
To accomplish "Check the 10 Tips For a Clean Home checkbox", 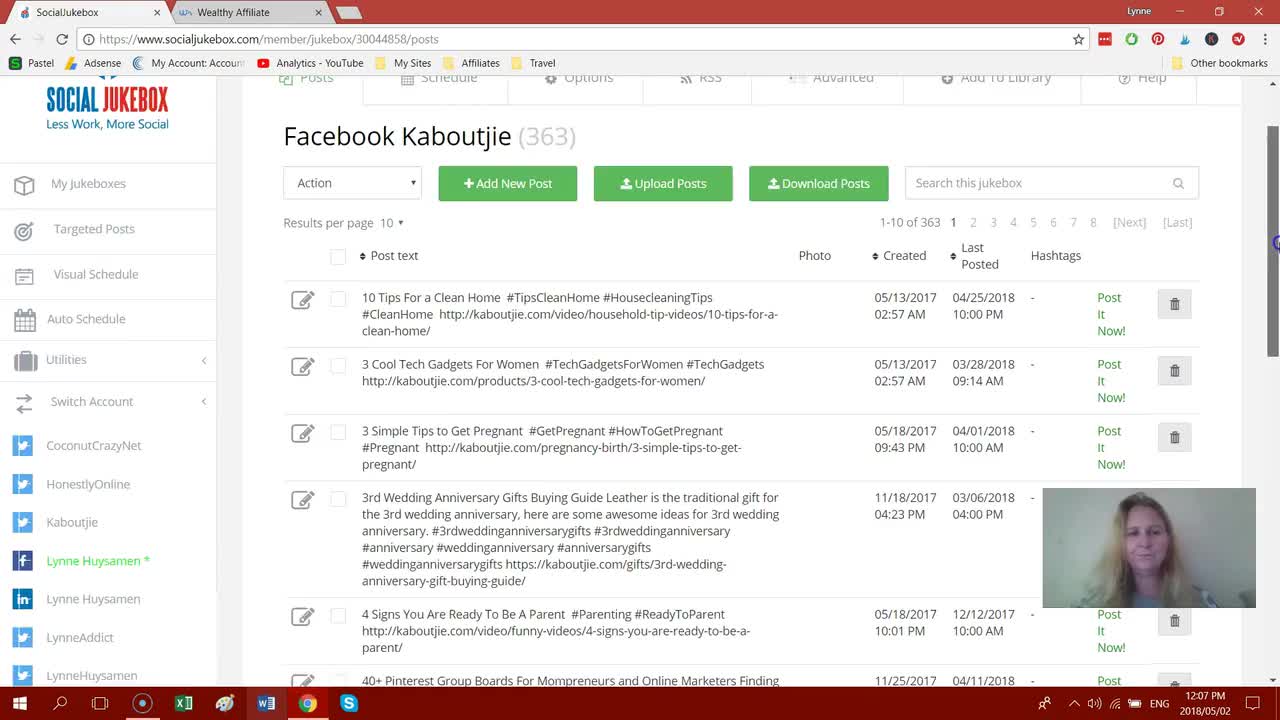I will click(x=338, y=299).
